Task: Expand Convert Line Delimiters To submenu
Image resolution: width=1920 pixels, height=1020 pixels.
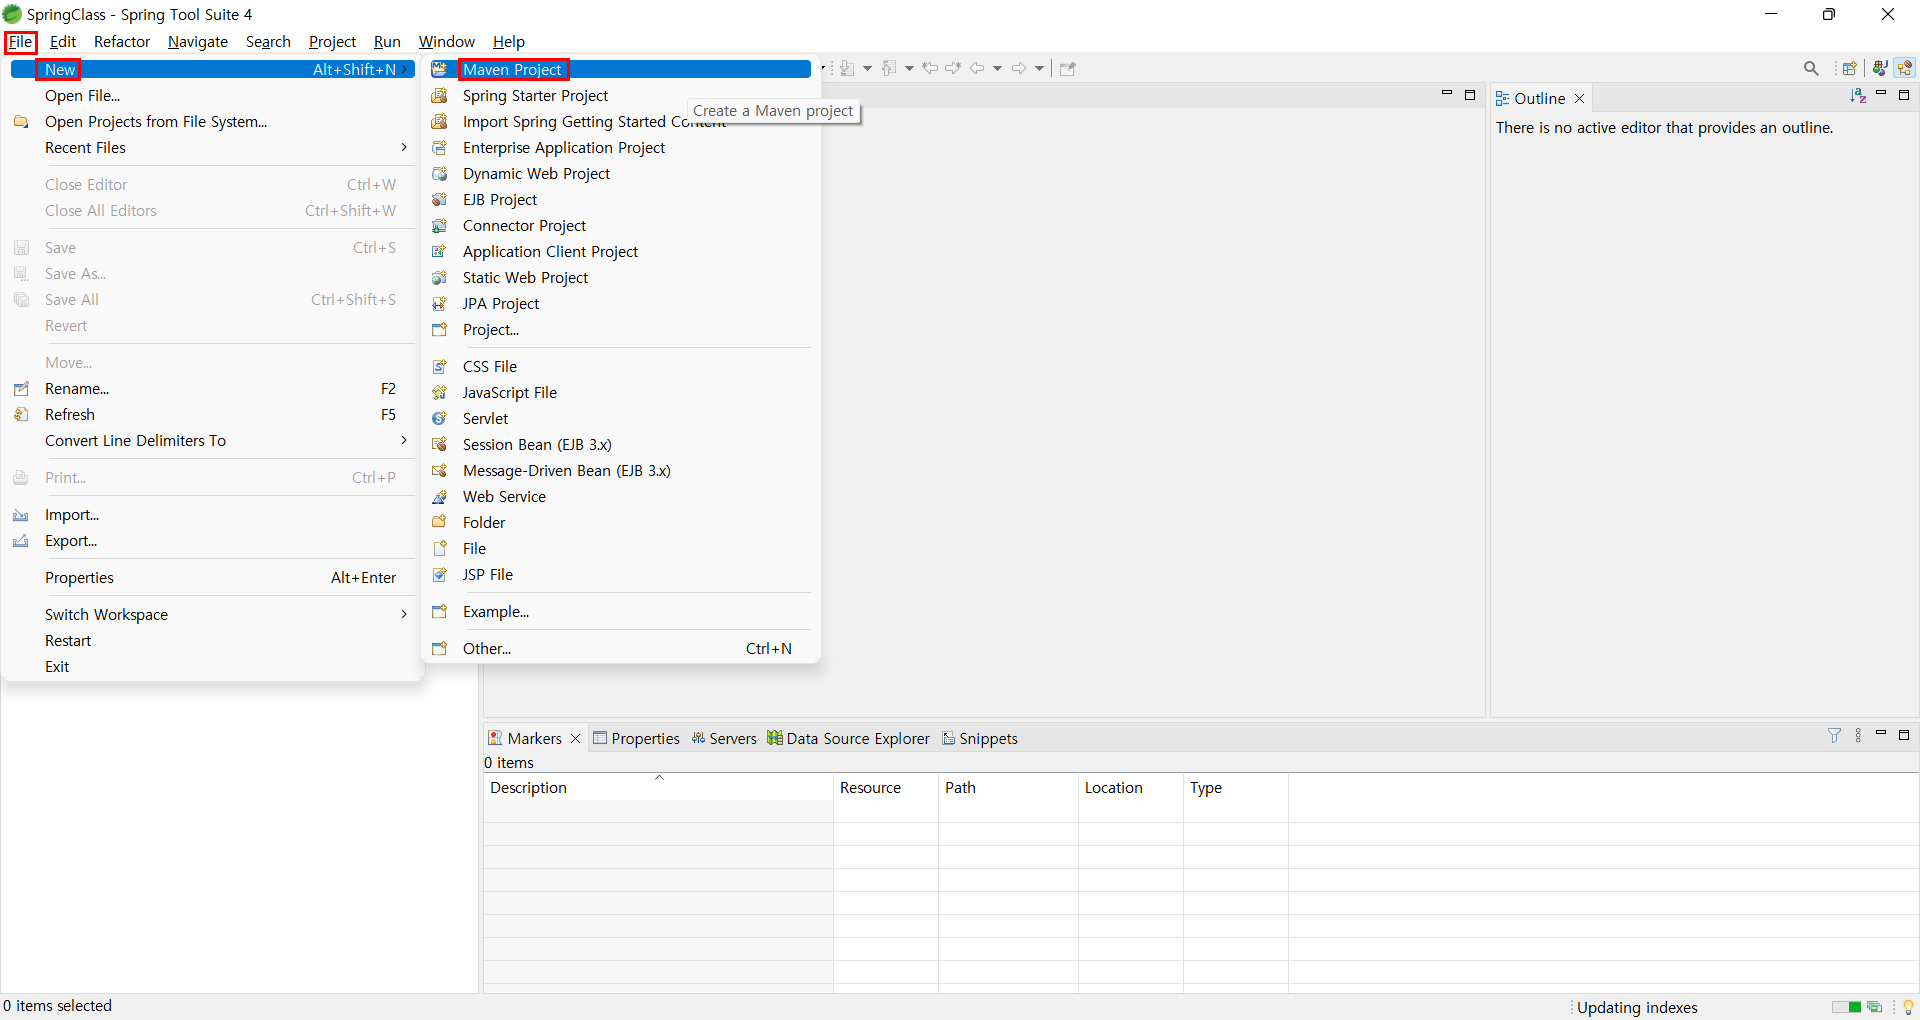Action: point(404,440)
